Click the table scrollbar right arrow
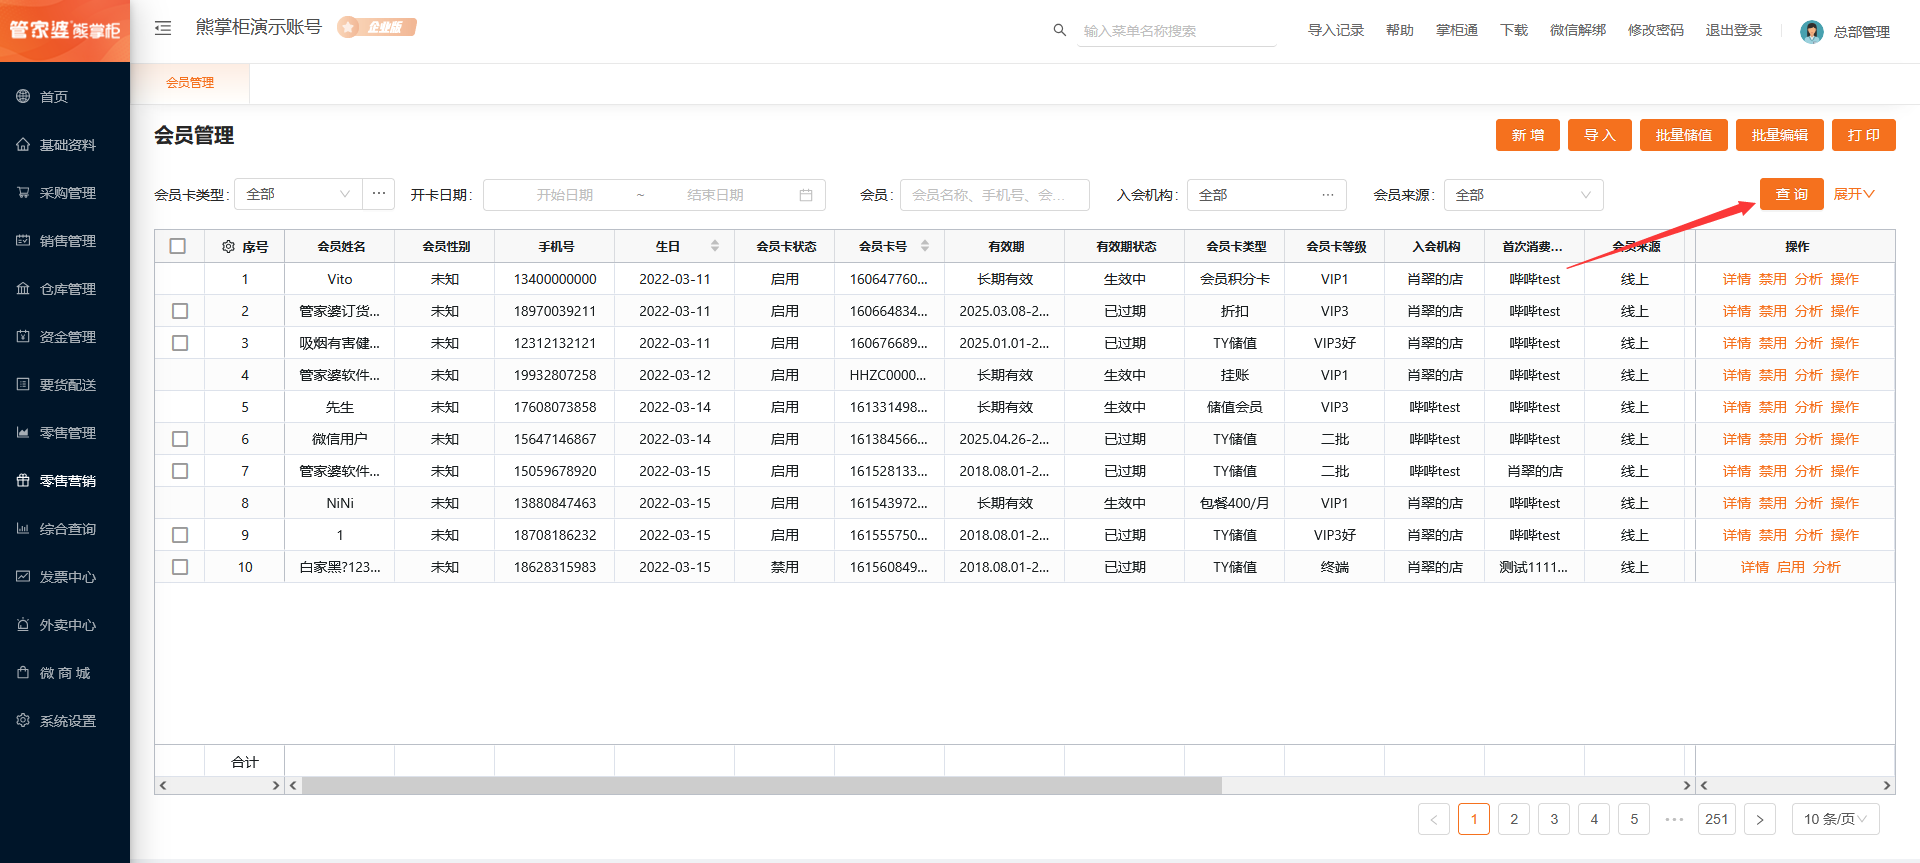 click(x=1686, y=786)
